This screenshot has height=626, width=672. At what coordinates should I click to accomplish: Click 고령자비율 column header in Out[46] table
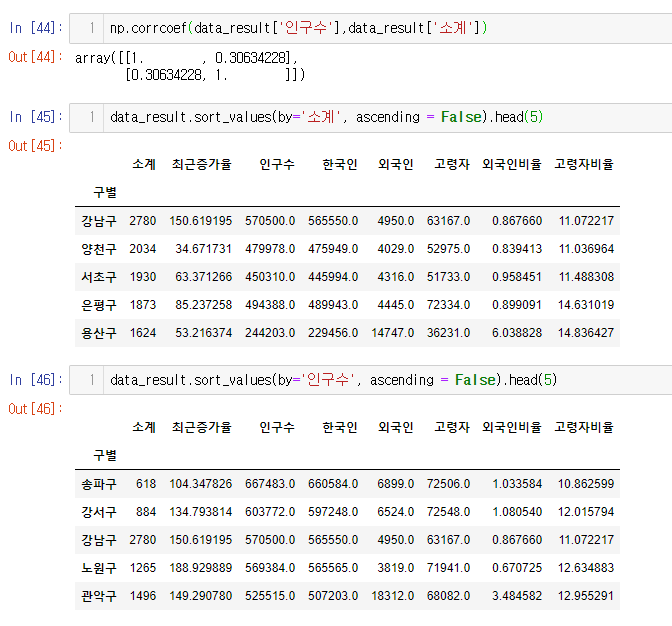point(584,427)
